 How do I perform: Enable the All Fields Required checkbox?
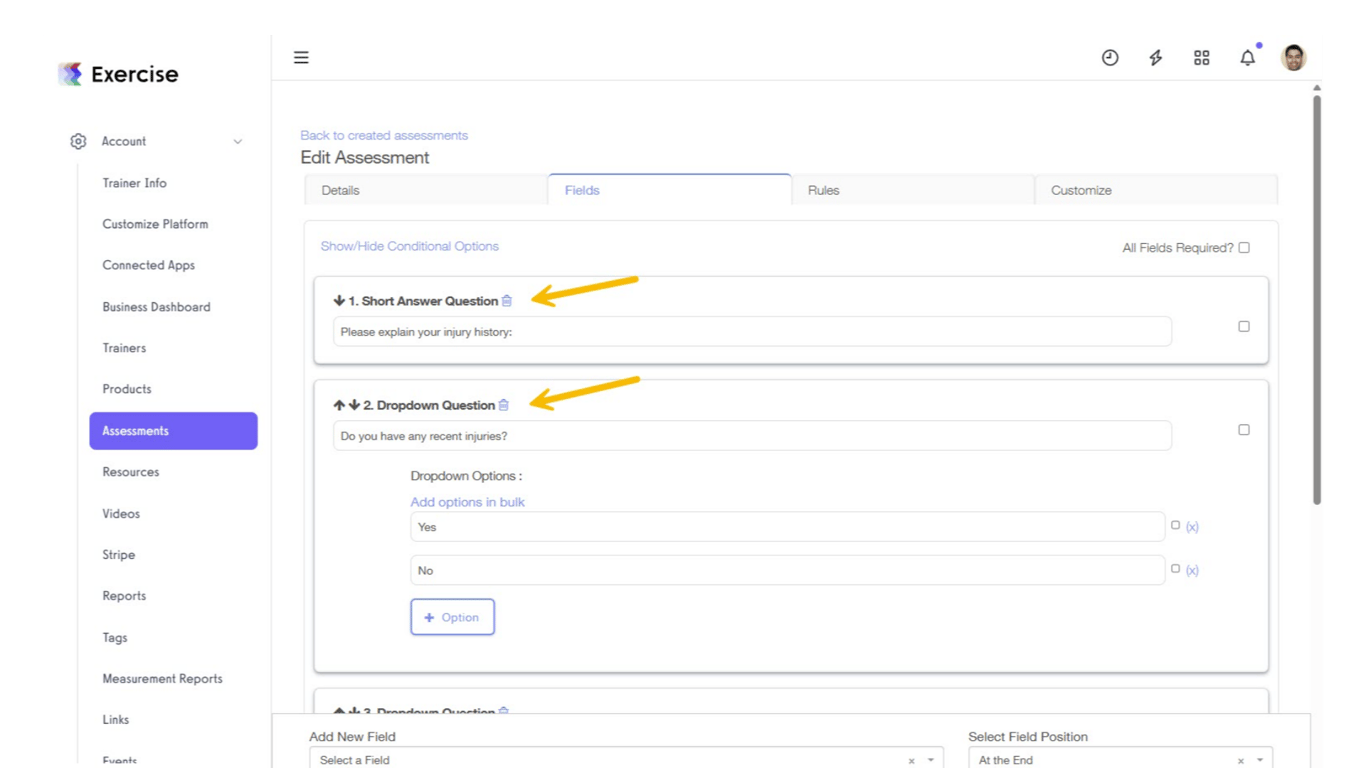[x=1244, y=247]
